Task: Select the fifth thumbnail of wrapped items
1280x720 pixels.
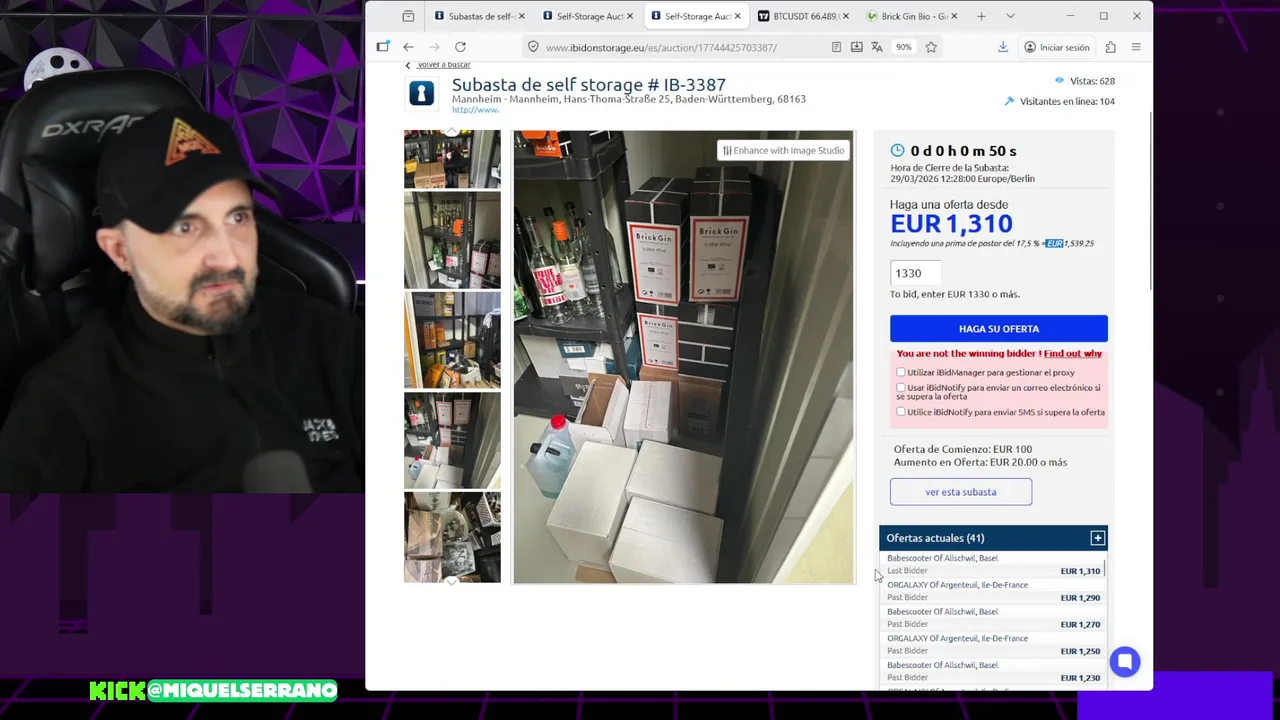Action: [452, 535]
